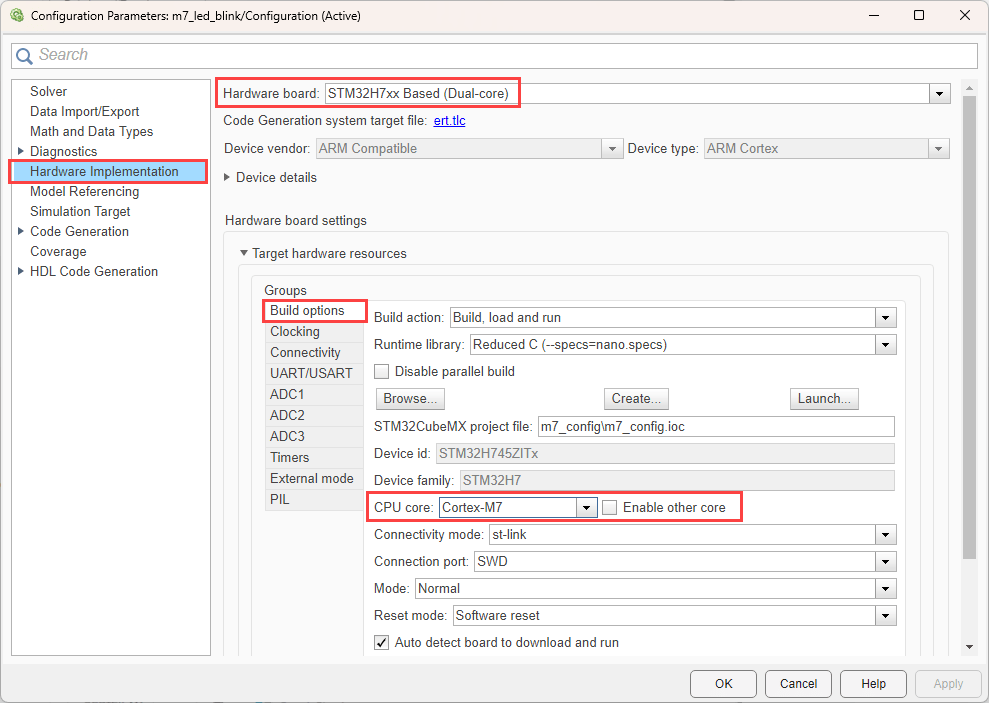Collapse Target hardware resources section
Viewport: 989px width, 703px height.
click(243, 253)
